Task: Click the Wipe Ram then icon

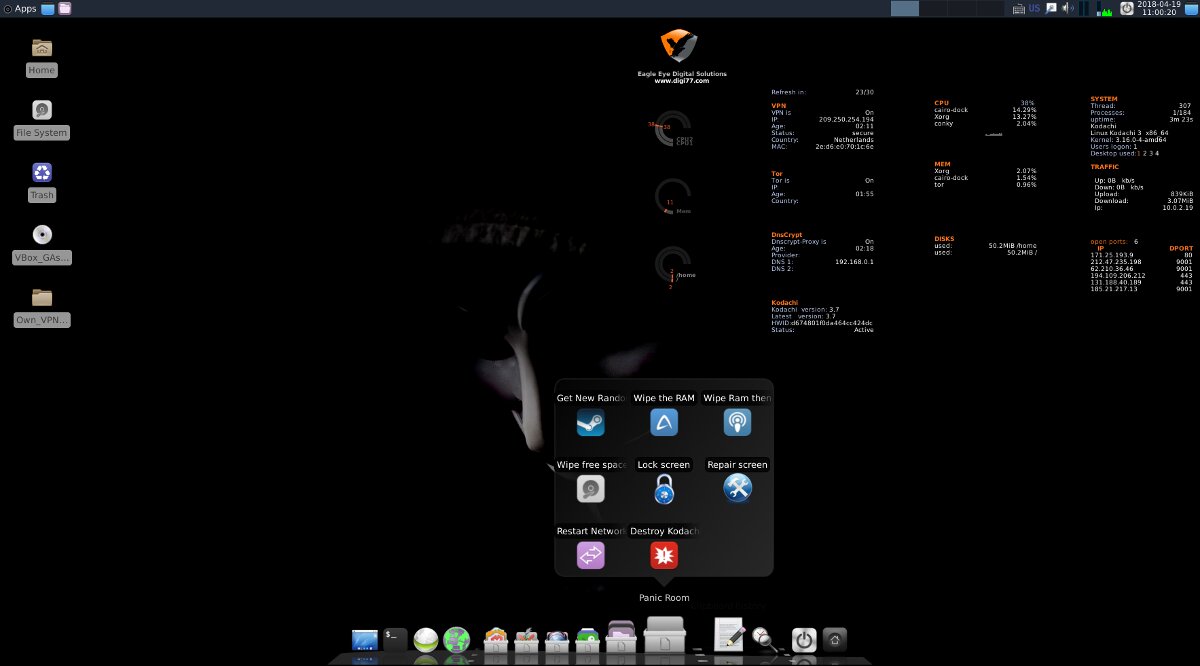Action: coord(737,422)
